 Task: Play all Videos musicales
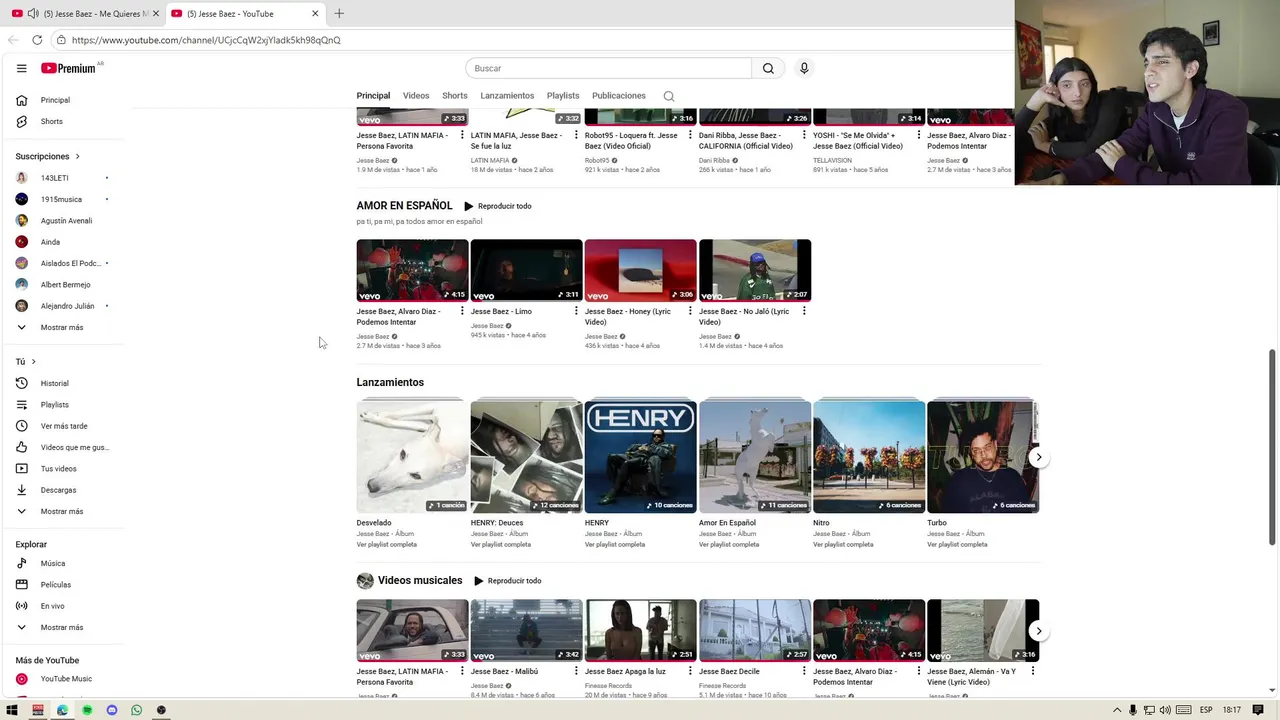click(507, 581)
